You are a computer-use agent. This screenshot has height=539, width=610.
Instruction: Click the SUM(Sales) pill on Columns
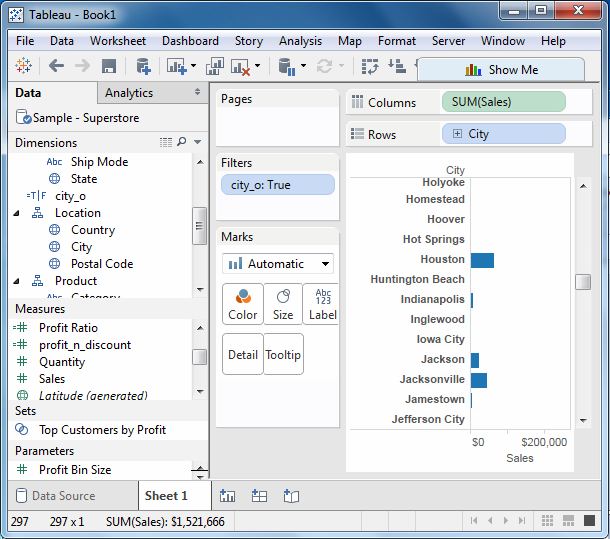[x=503, y=102]
